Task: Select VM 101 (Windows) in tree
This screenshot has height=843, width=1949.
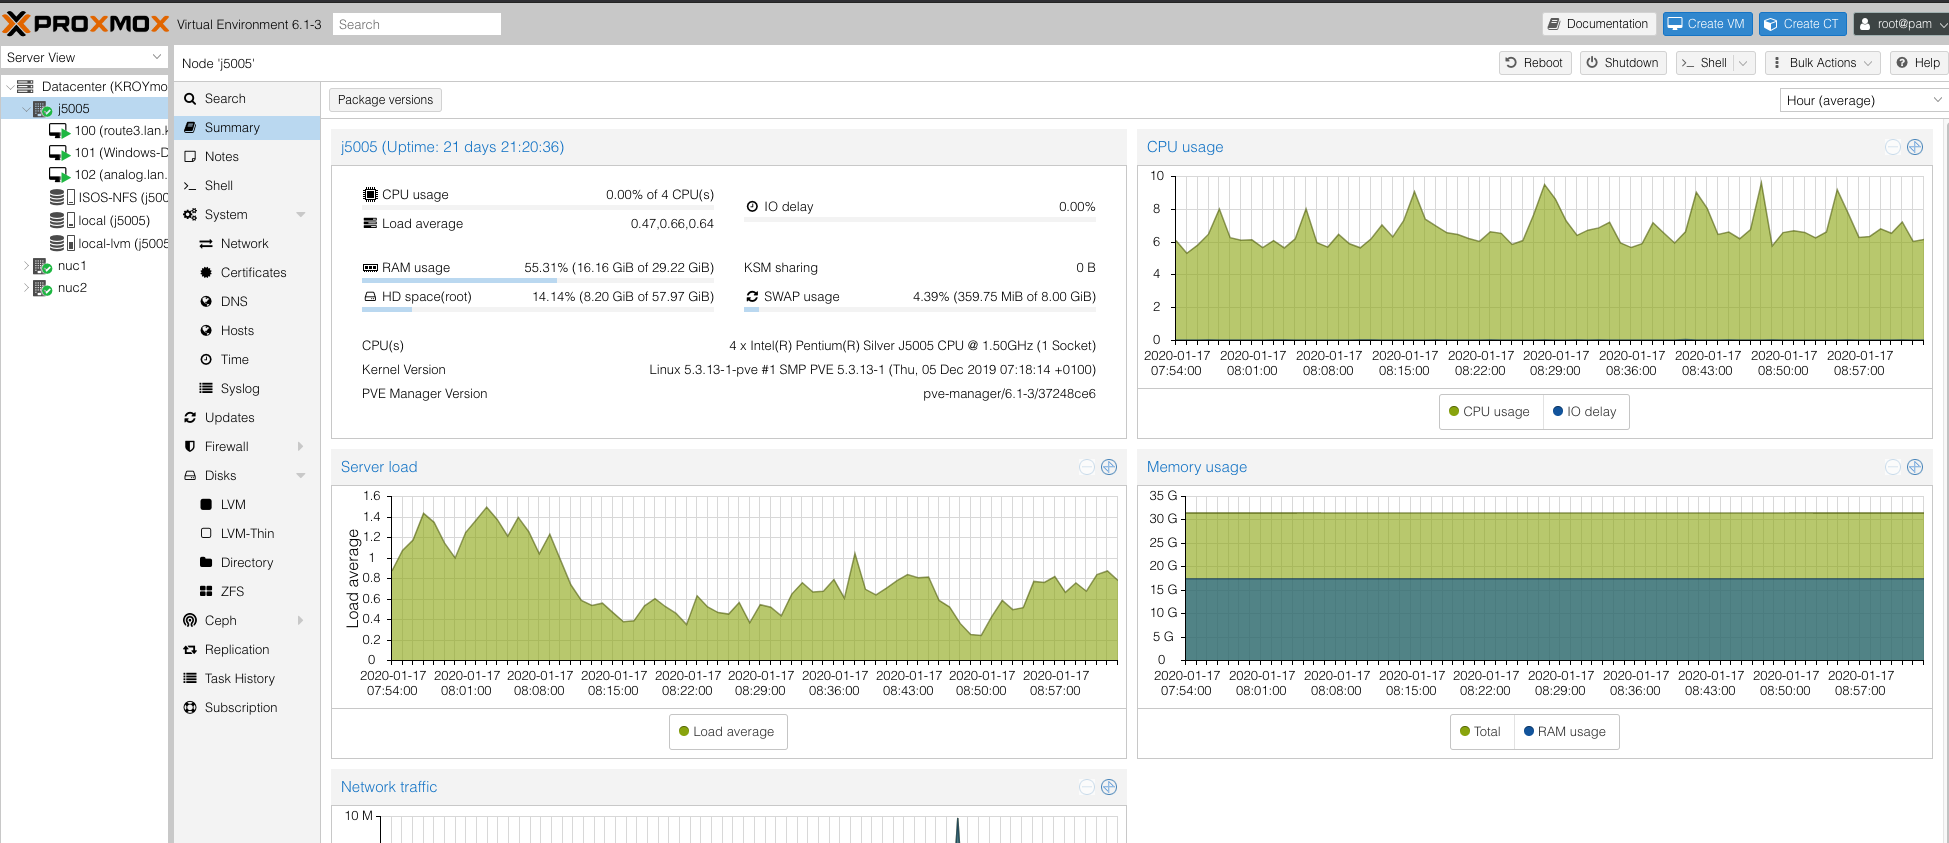Action: tap(108, 153)
